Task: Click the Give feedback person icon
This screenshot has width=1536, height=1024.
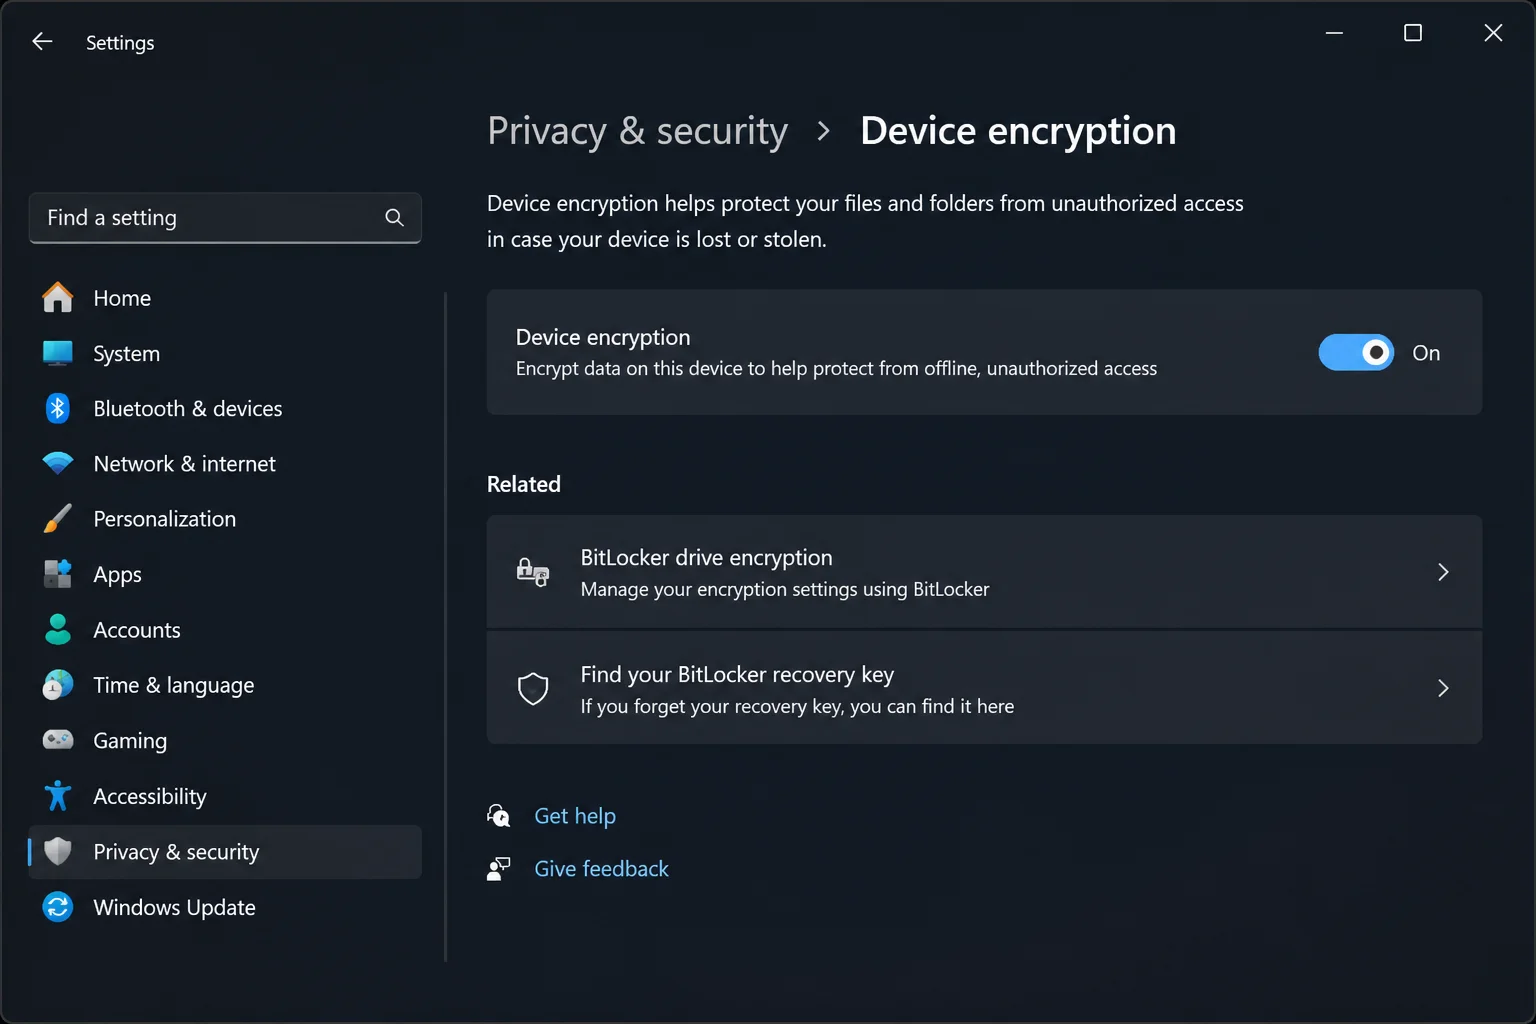Action: coord(498,869)
